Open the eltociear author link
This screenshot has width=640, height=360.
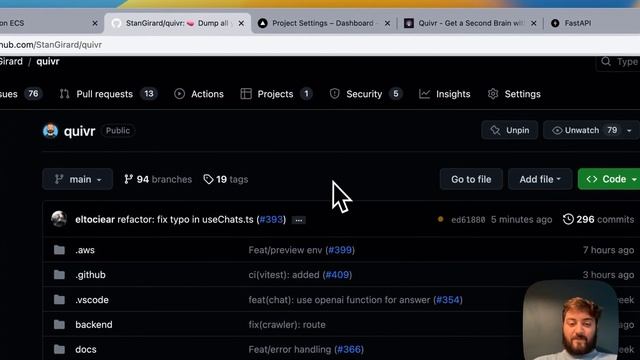point(95,220)
